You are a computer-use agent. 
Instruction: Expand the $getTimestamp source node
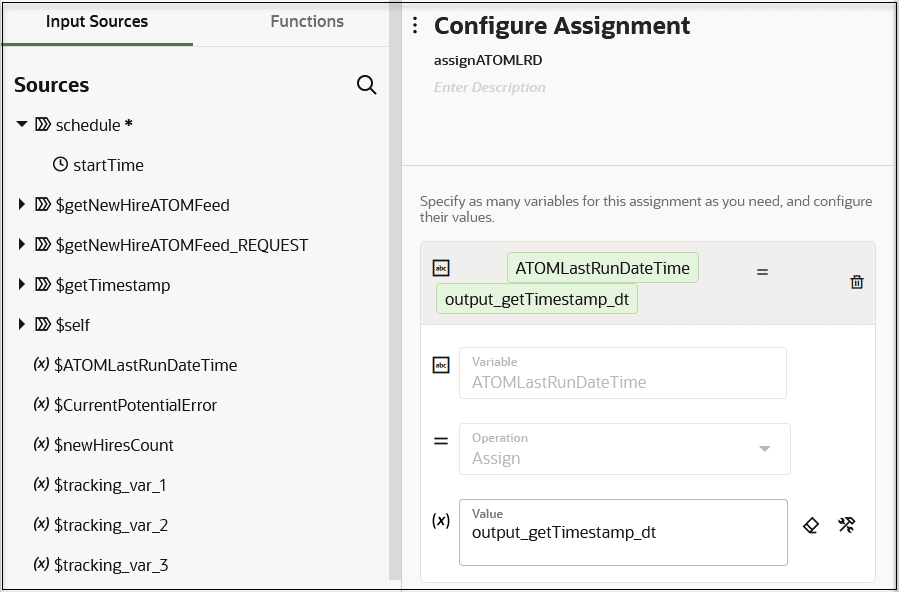(22, 285)
